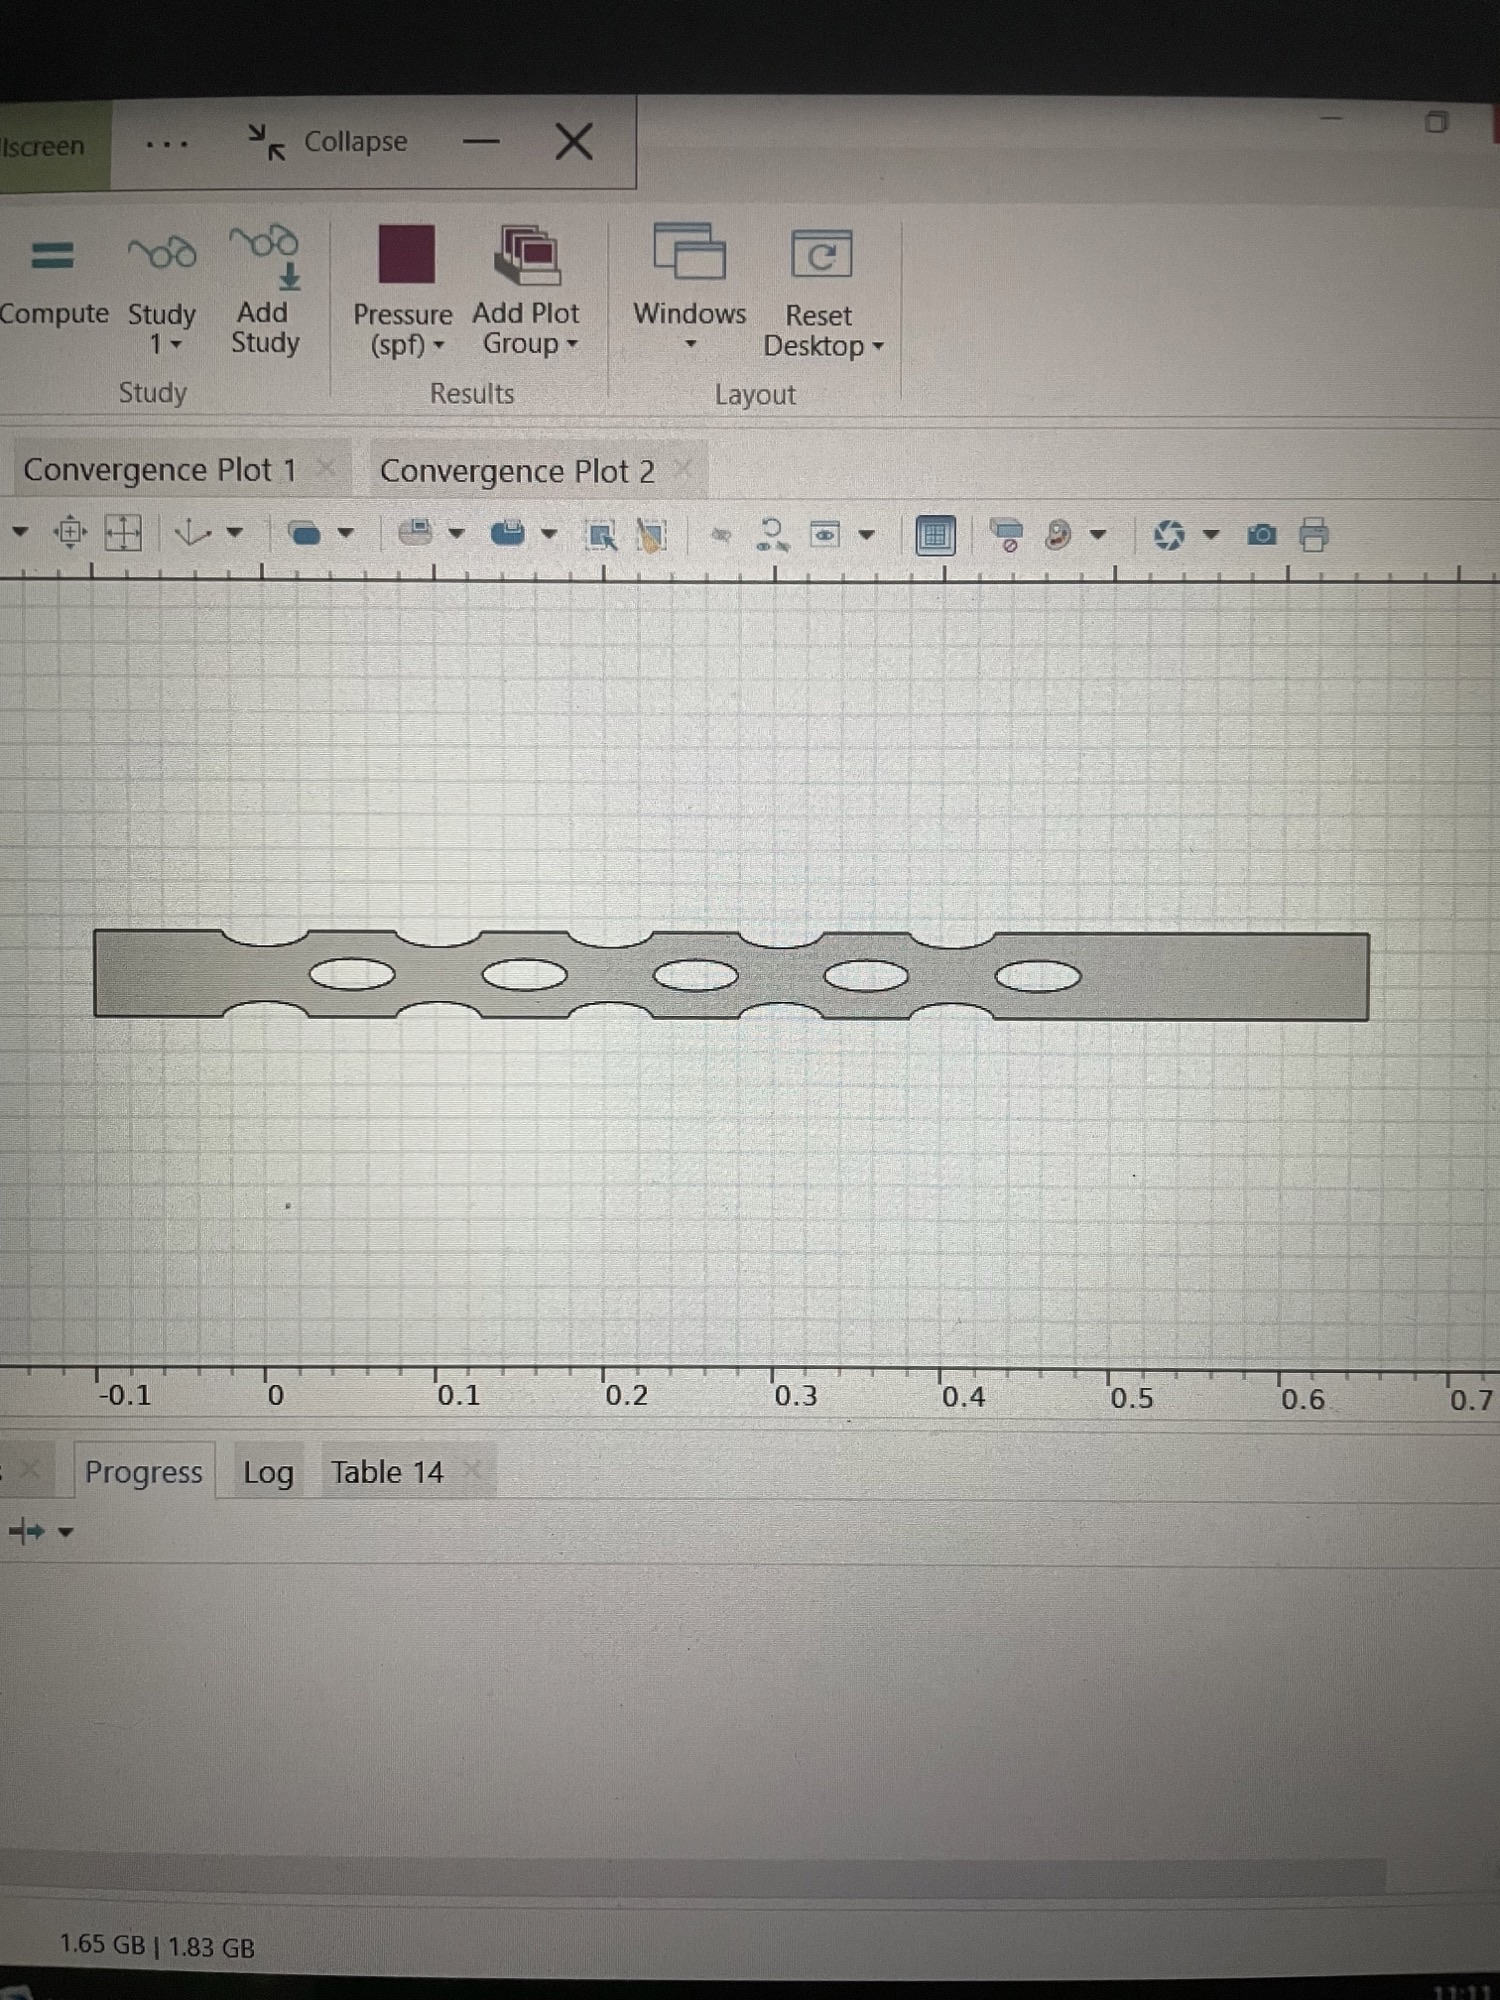Click the Compute button in ribbon
The image size is (1500, 2000).
pos(52,280)
